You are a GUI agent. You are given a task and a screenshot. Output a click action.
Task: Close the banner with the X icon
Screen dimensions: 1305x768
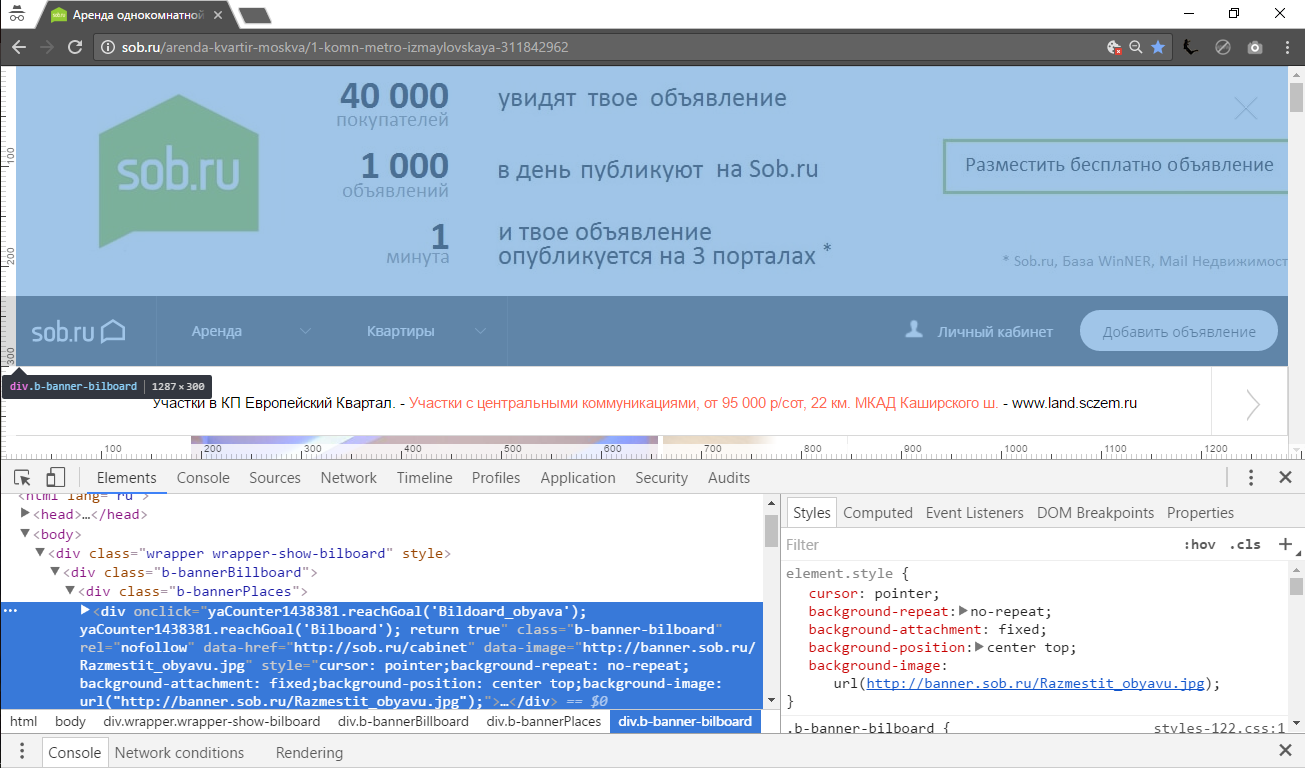pyautogui.click(x=1245, y=109)
